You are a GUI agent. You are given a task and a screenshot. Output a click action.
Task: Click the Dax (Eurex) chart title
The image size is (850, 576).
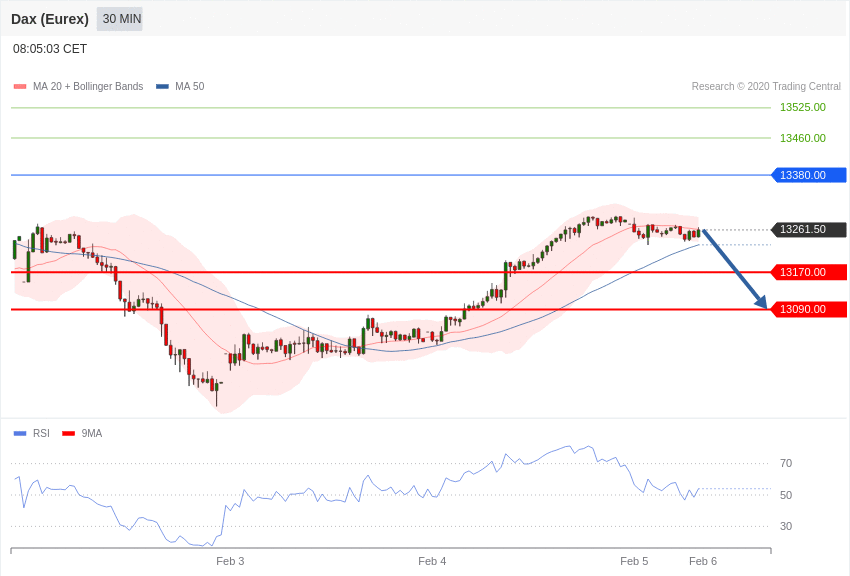[x=50, y=19]
